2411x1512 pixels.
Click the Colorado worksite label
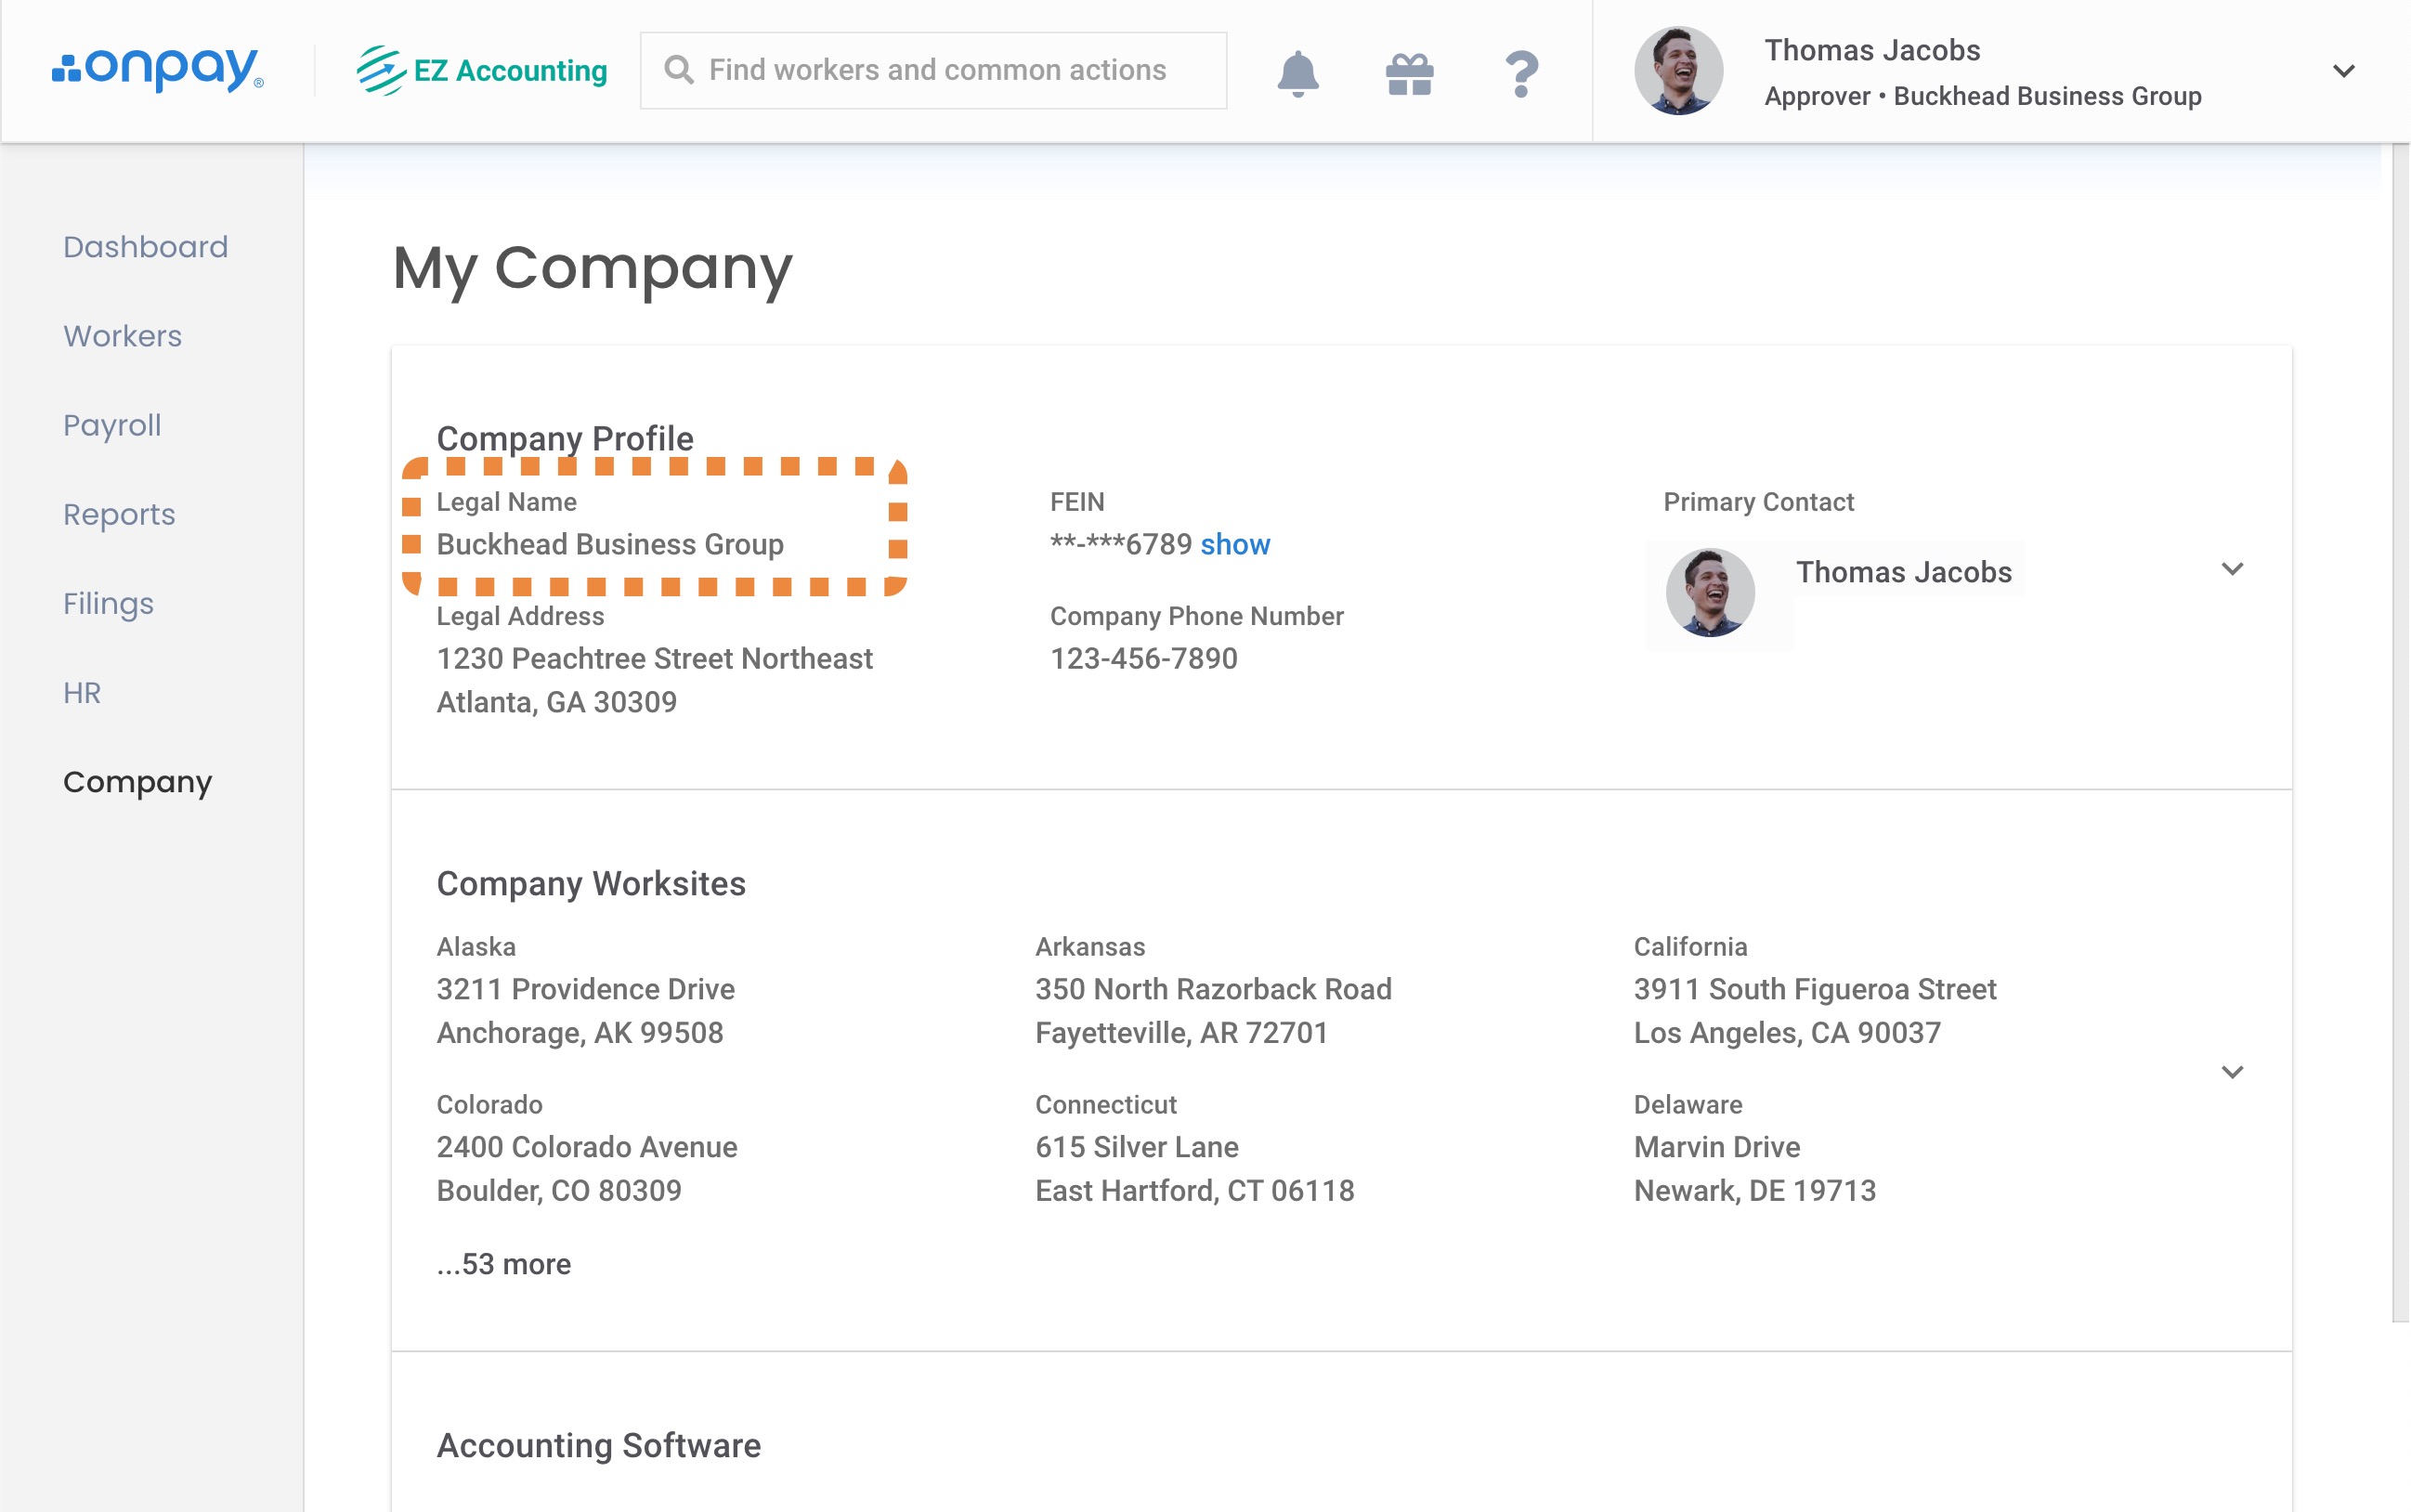489,1104
